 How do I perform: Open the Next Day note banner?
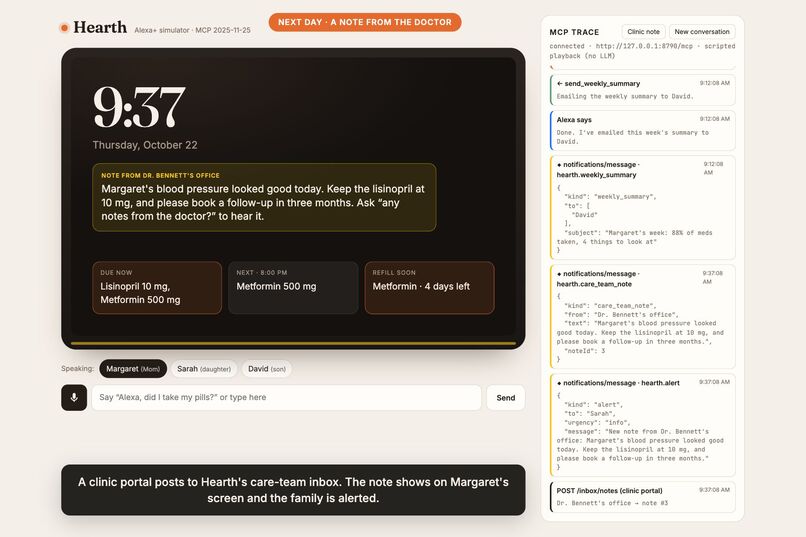[x=365, y=22]
